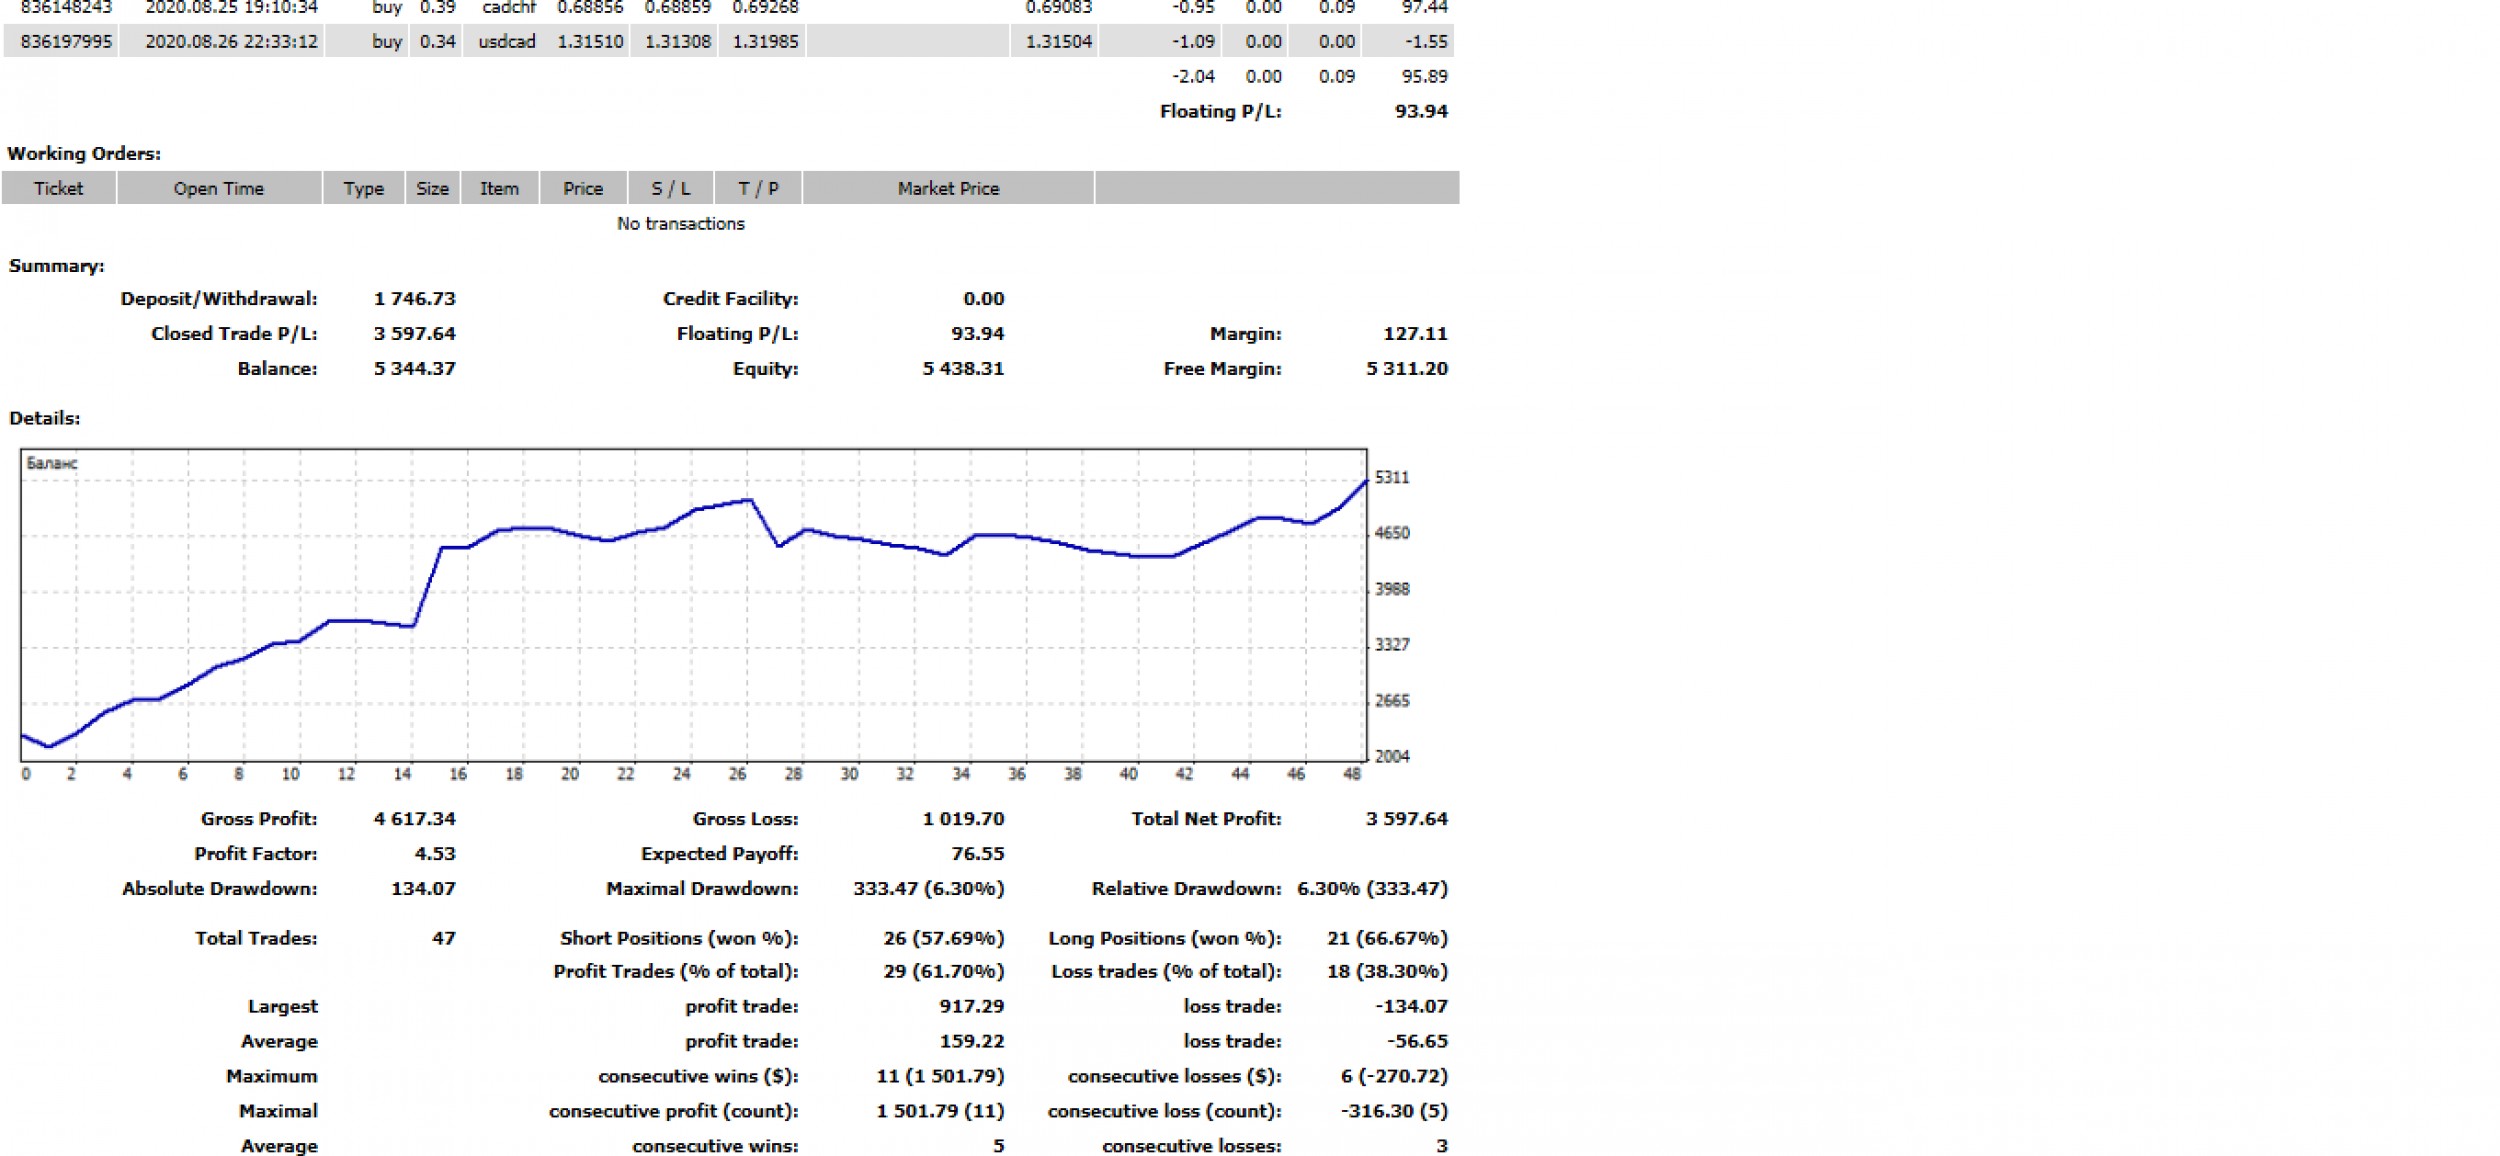2500x1156 pixels.
Task: Click the Price column header
Action: click(582, 188)
